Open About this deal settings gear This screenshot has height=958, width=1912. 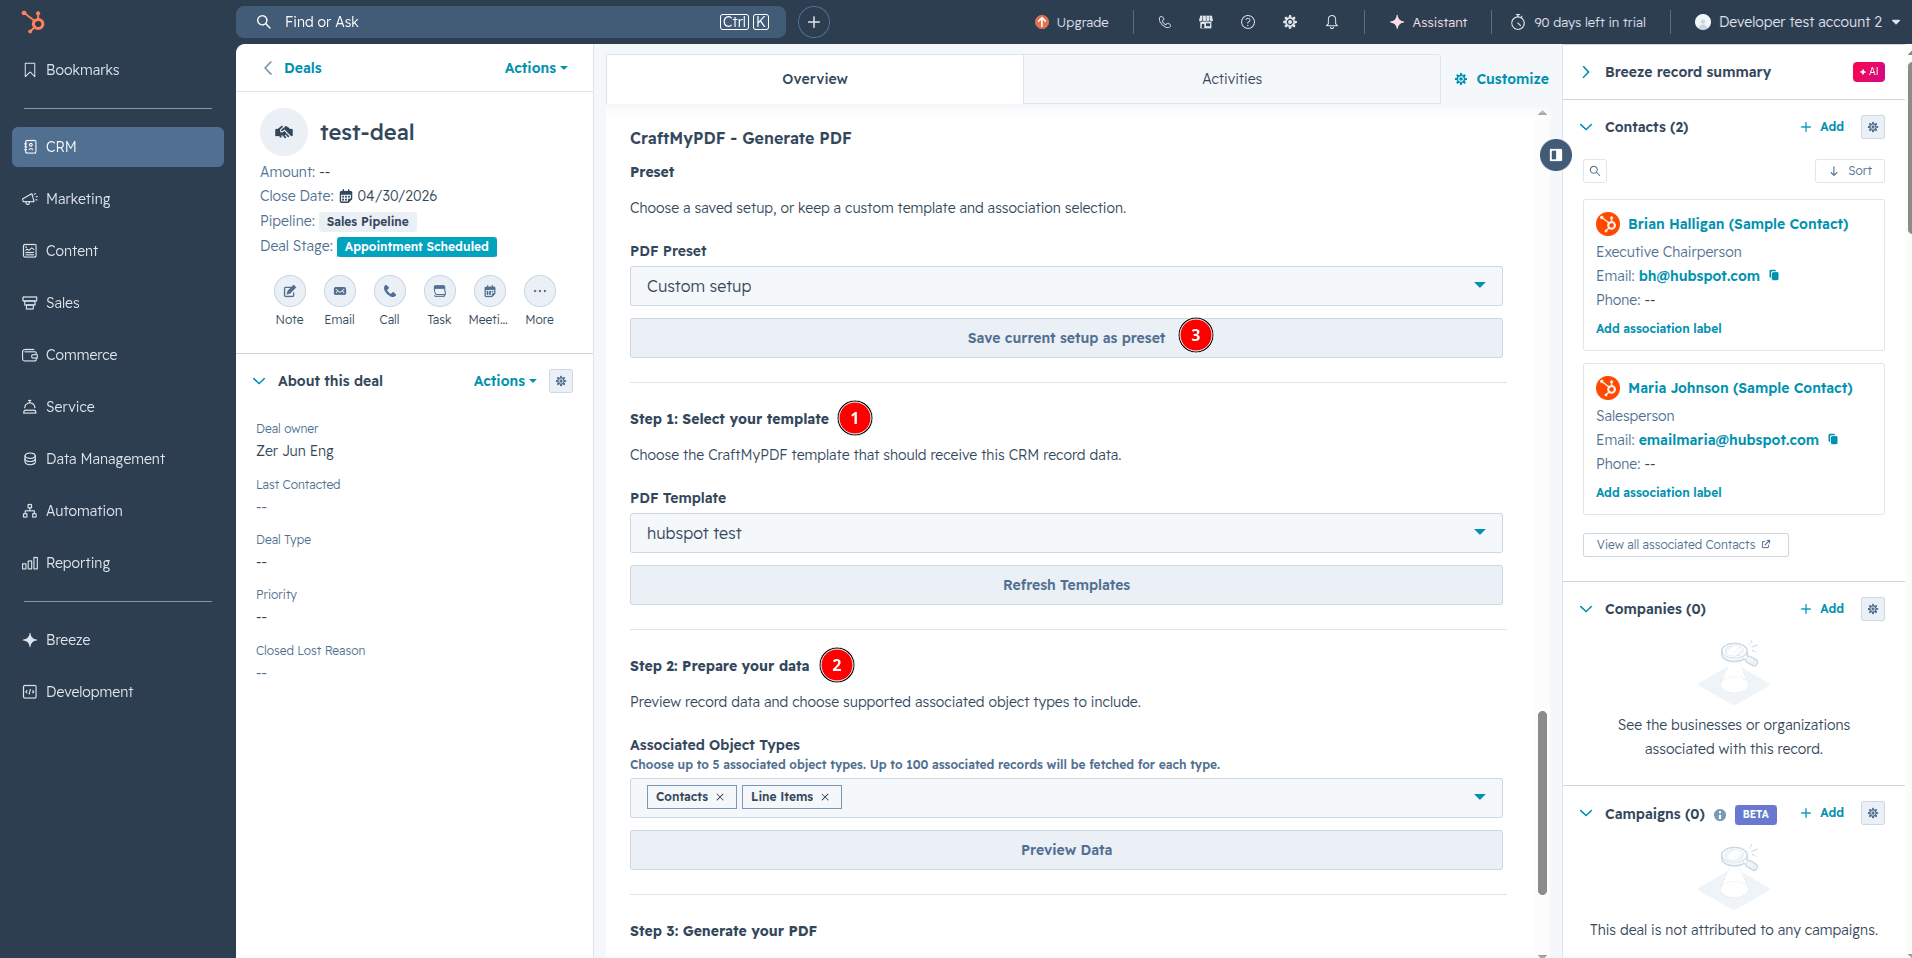pyautogui.click(x=561, y=381)
